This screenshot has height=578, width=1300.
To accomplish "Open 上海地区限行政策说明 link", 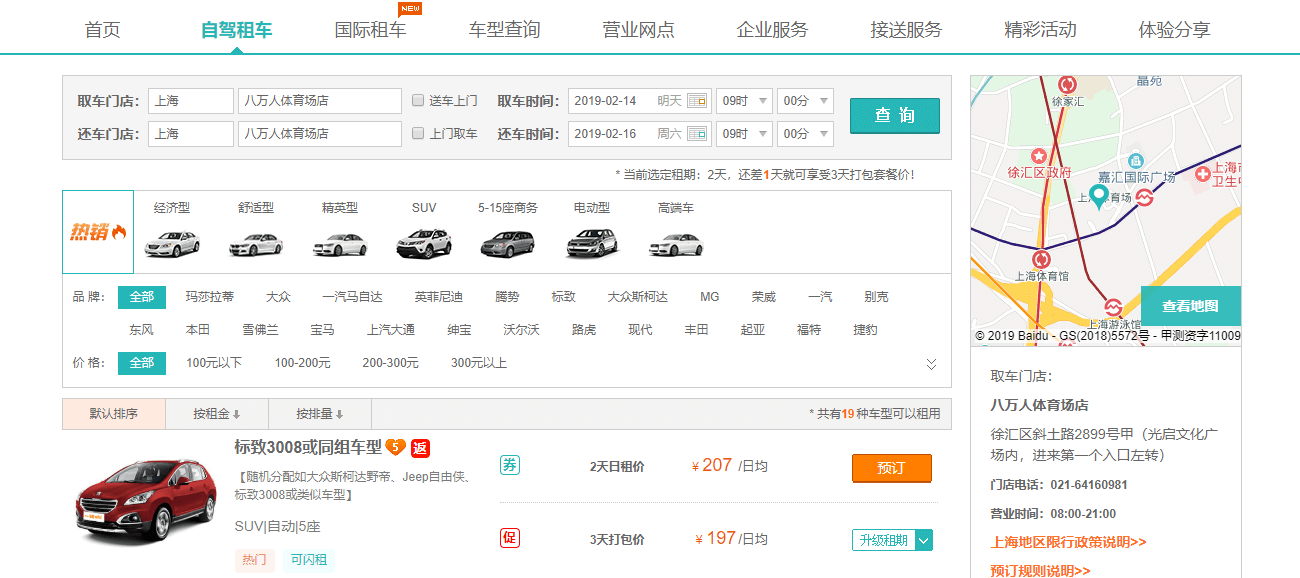I will [x=1068, y=542].
